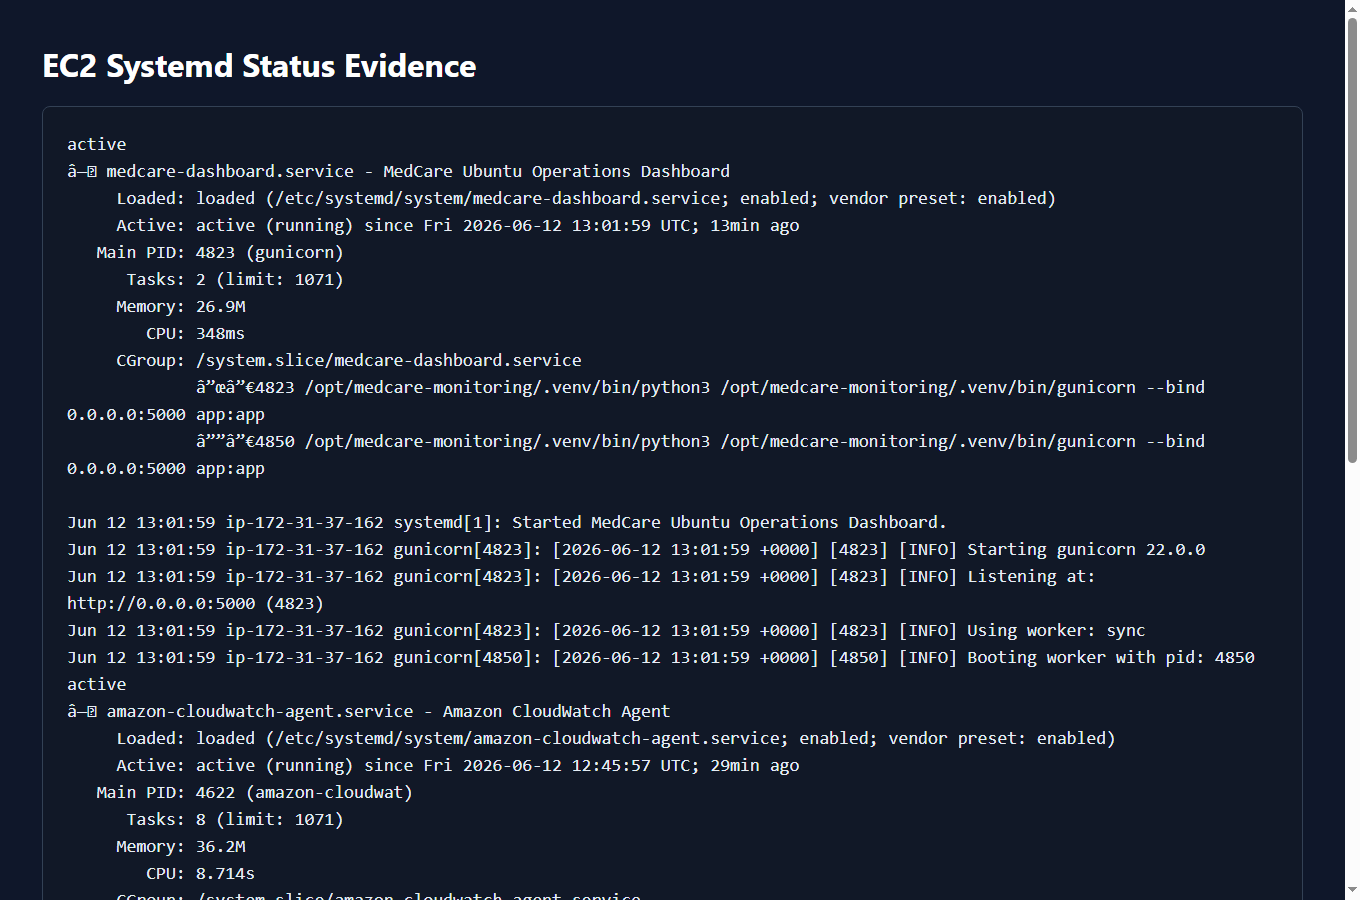
Task: Click the CGroup /system.slice/medcare-dashboard.service line
Action: click(349, 360)
